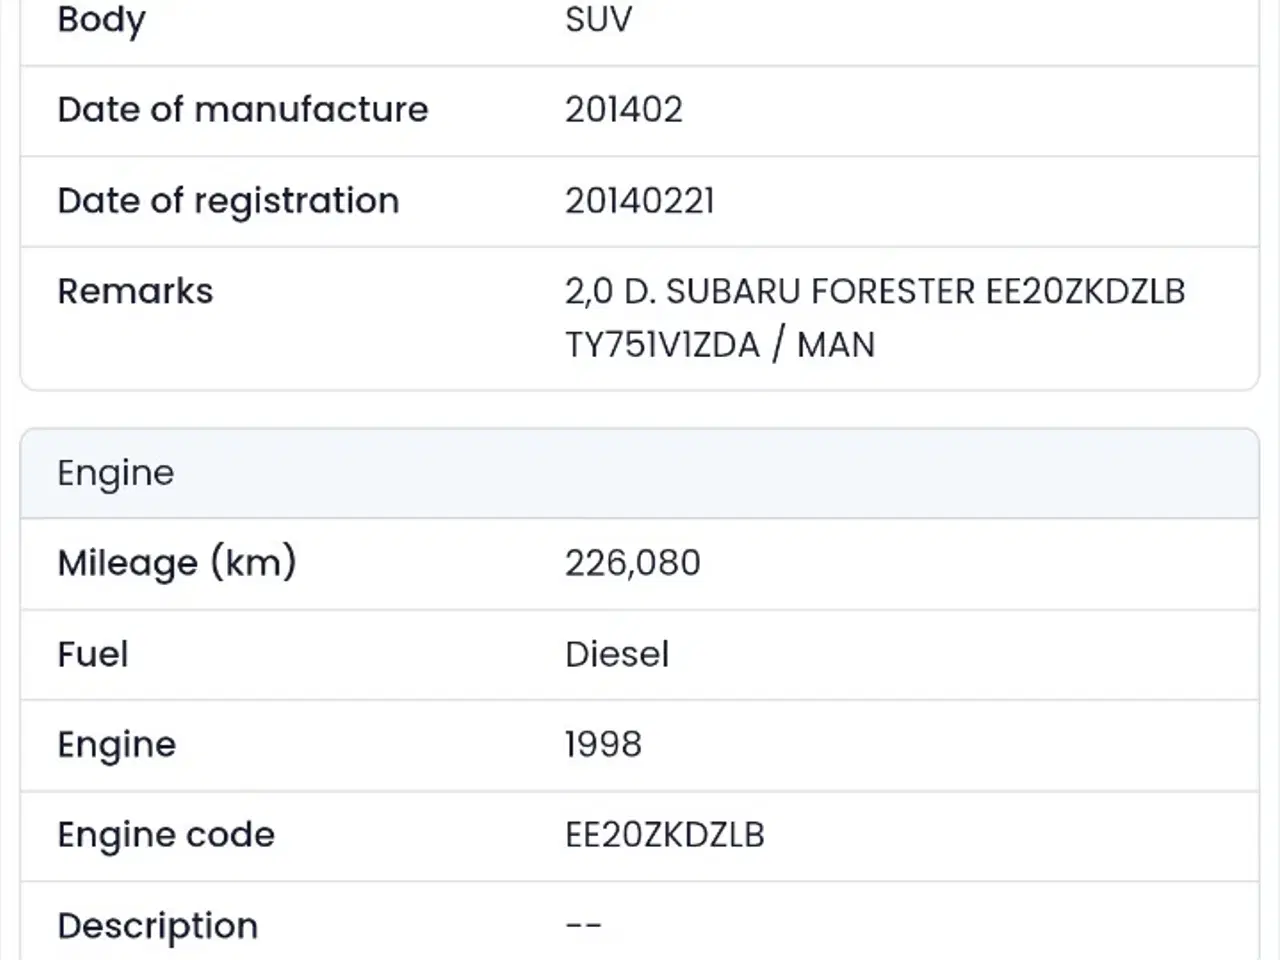The height and width of the screenshot is (960, 1280).
Task: Click the Fuel row label
Action: 93,654
